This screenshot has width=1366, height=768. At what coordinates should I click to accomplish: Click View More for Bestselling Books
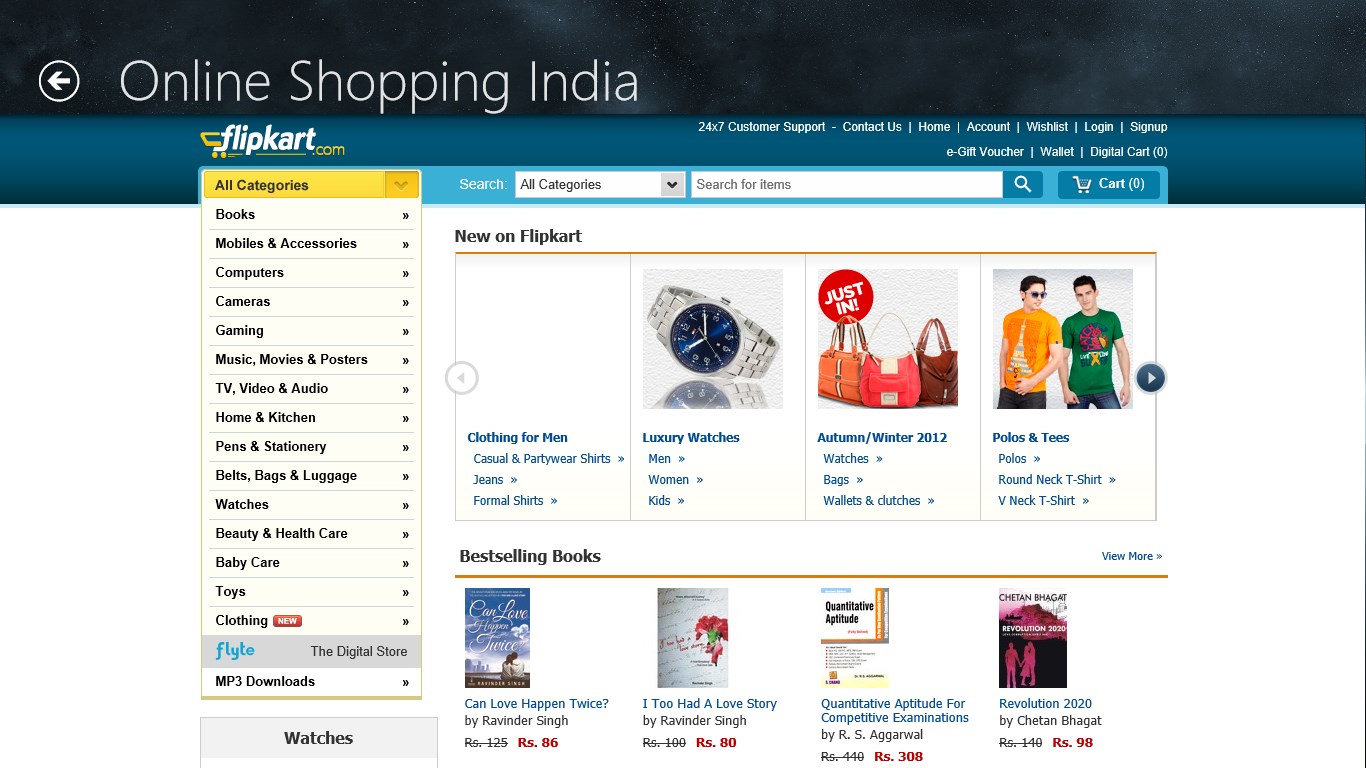1131,556
